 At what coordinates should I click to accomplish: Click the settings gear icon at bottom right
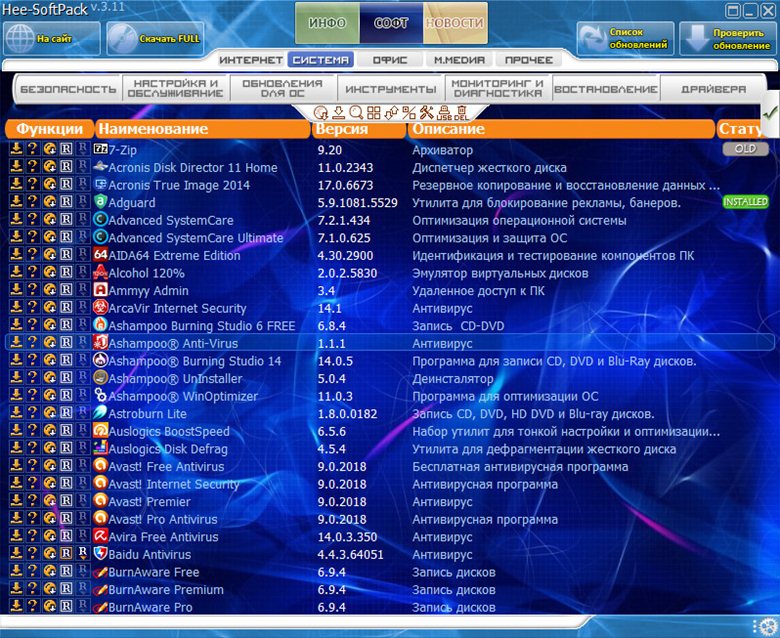[x=768, y=627]
